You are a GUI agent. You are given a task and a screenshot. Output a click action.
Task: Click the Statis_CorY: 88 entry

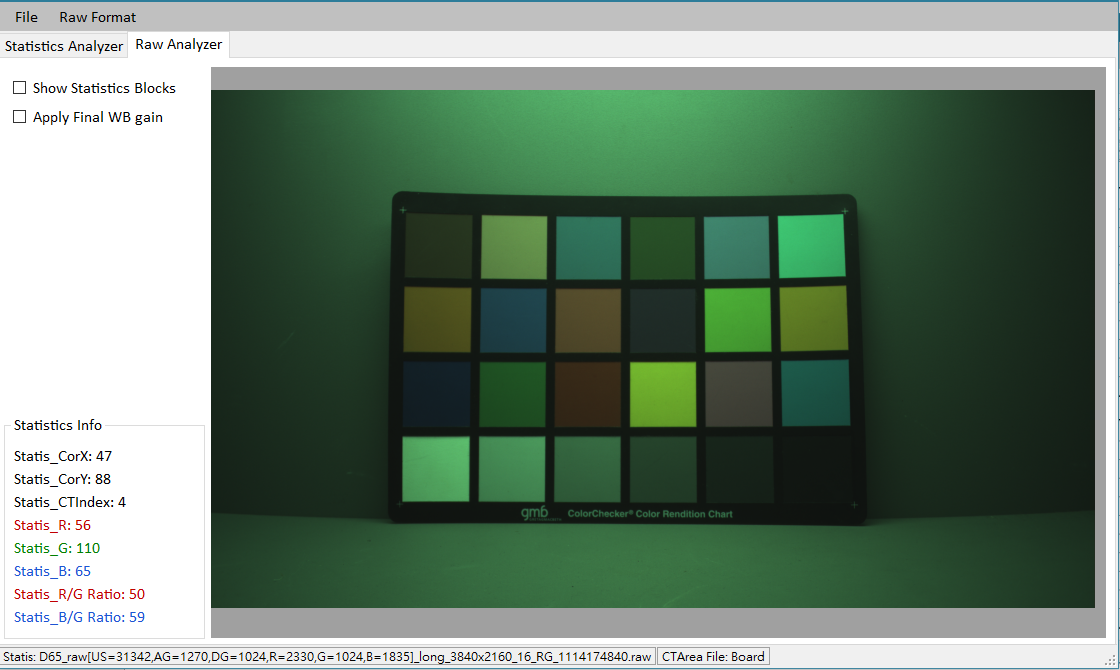pos(61,479)
